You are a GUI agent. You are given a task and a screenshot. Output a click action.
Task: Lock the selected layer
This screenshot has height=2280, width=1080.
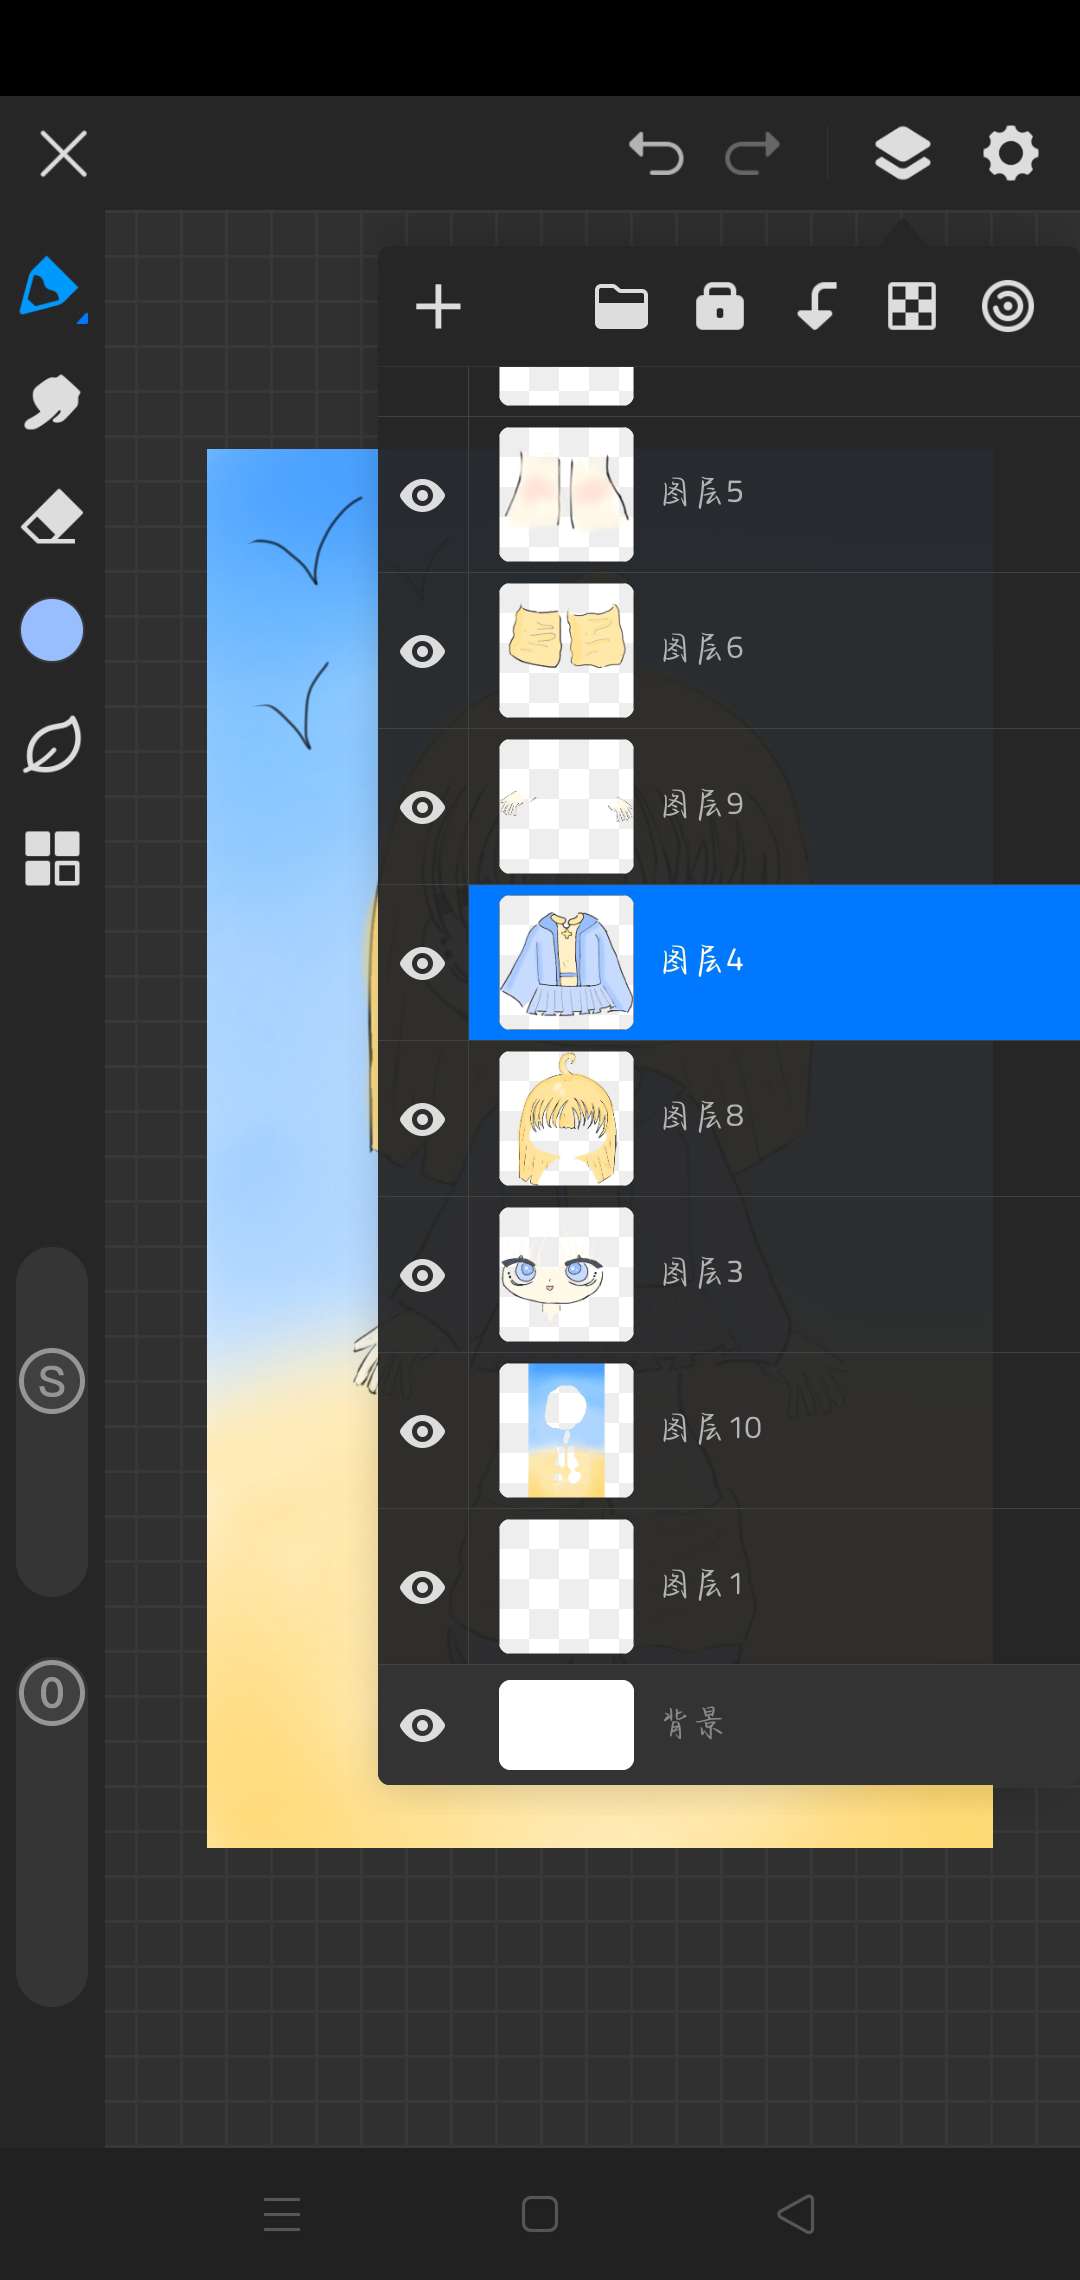pos(720,307)
